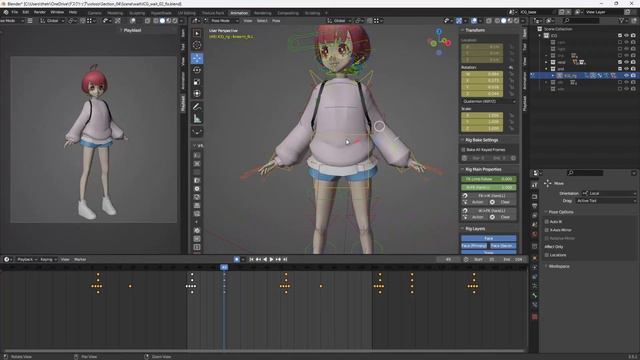The width and height of the screenshot is (640, 360).
Task: Open the Keying dropdown in timeline
Action: 48,260
